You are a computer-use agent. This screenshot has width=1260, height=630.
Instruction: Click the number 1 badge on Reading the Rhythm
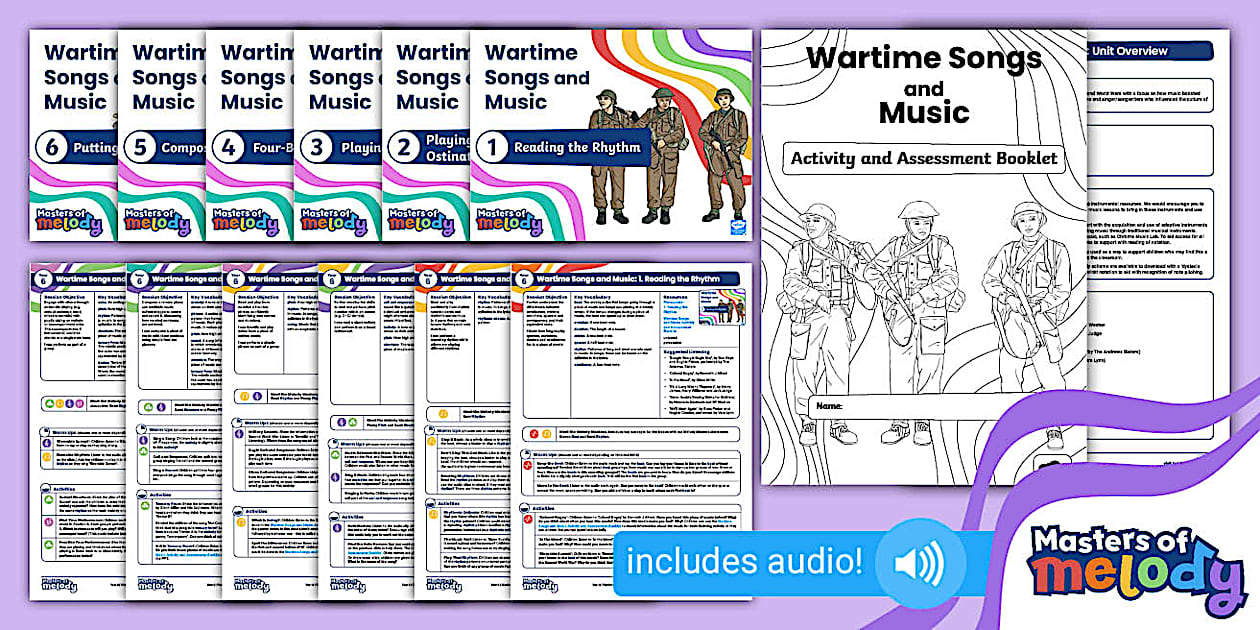point(492,148)
